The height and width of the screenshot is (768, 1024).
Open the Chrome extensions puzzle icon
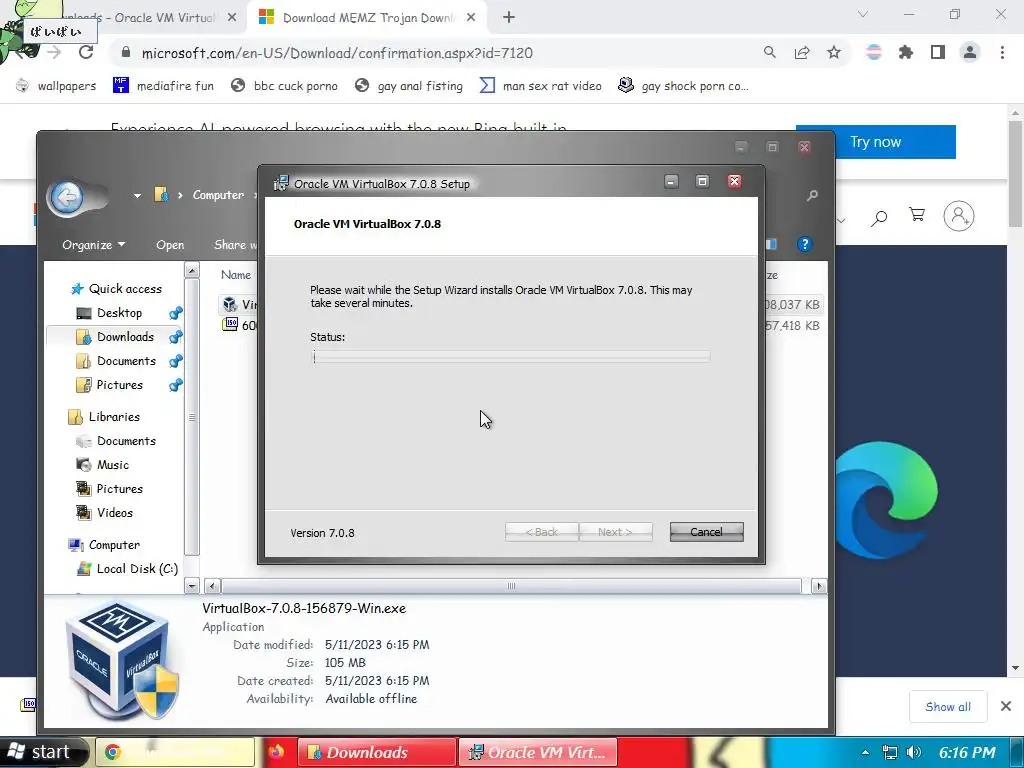tap(906, 52)
